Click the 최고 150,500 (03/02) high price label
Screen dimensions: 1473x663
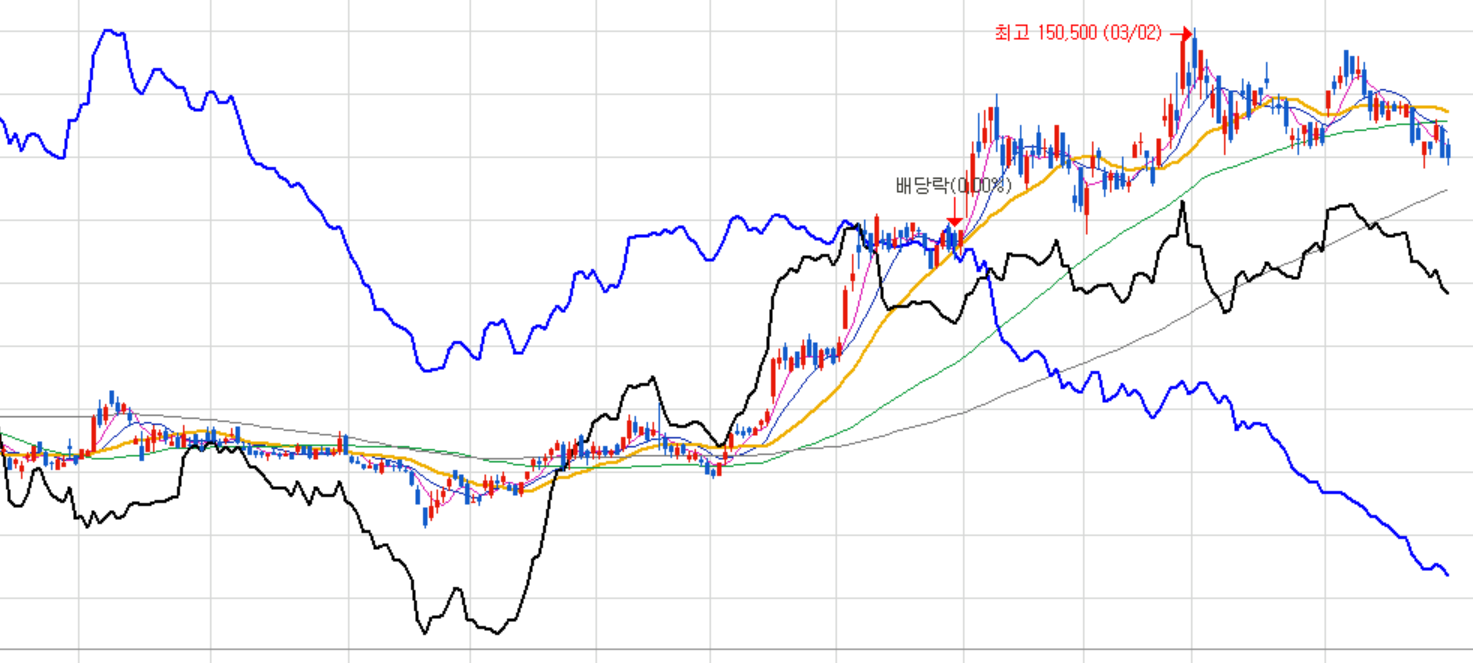click(1078, 32)
